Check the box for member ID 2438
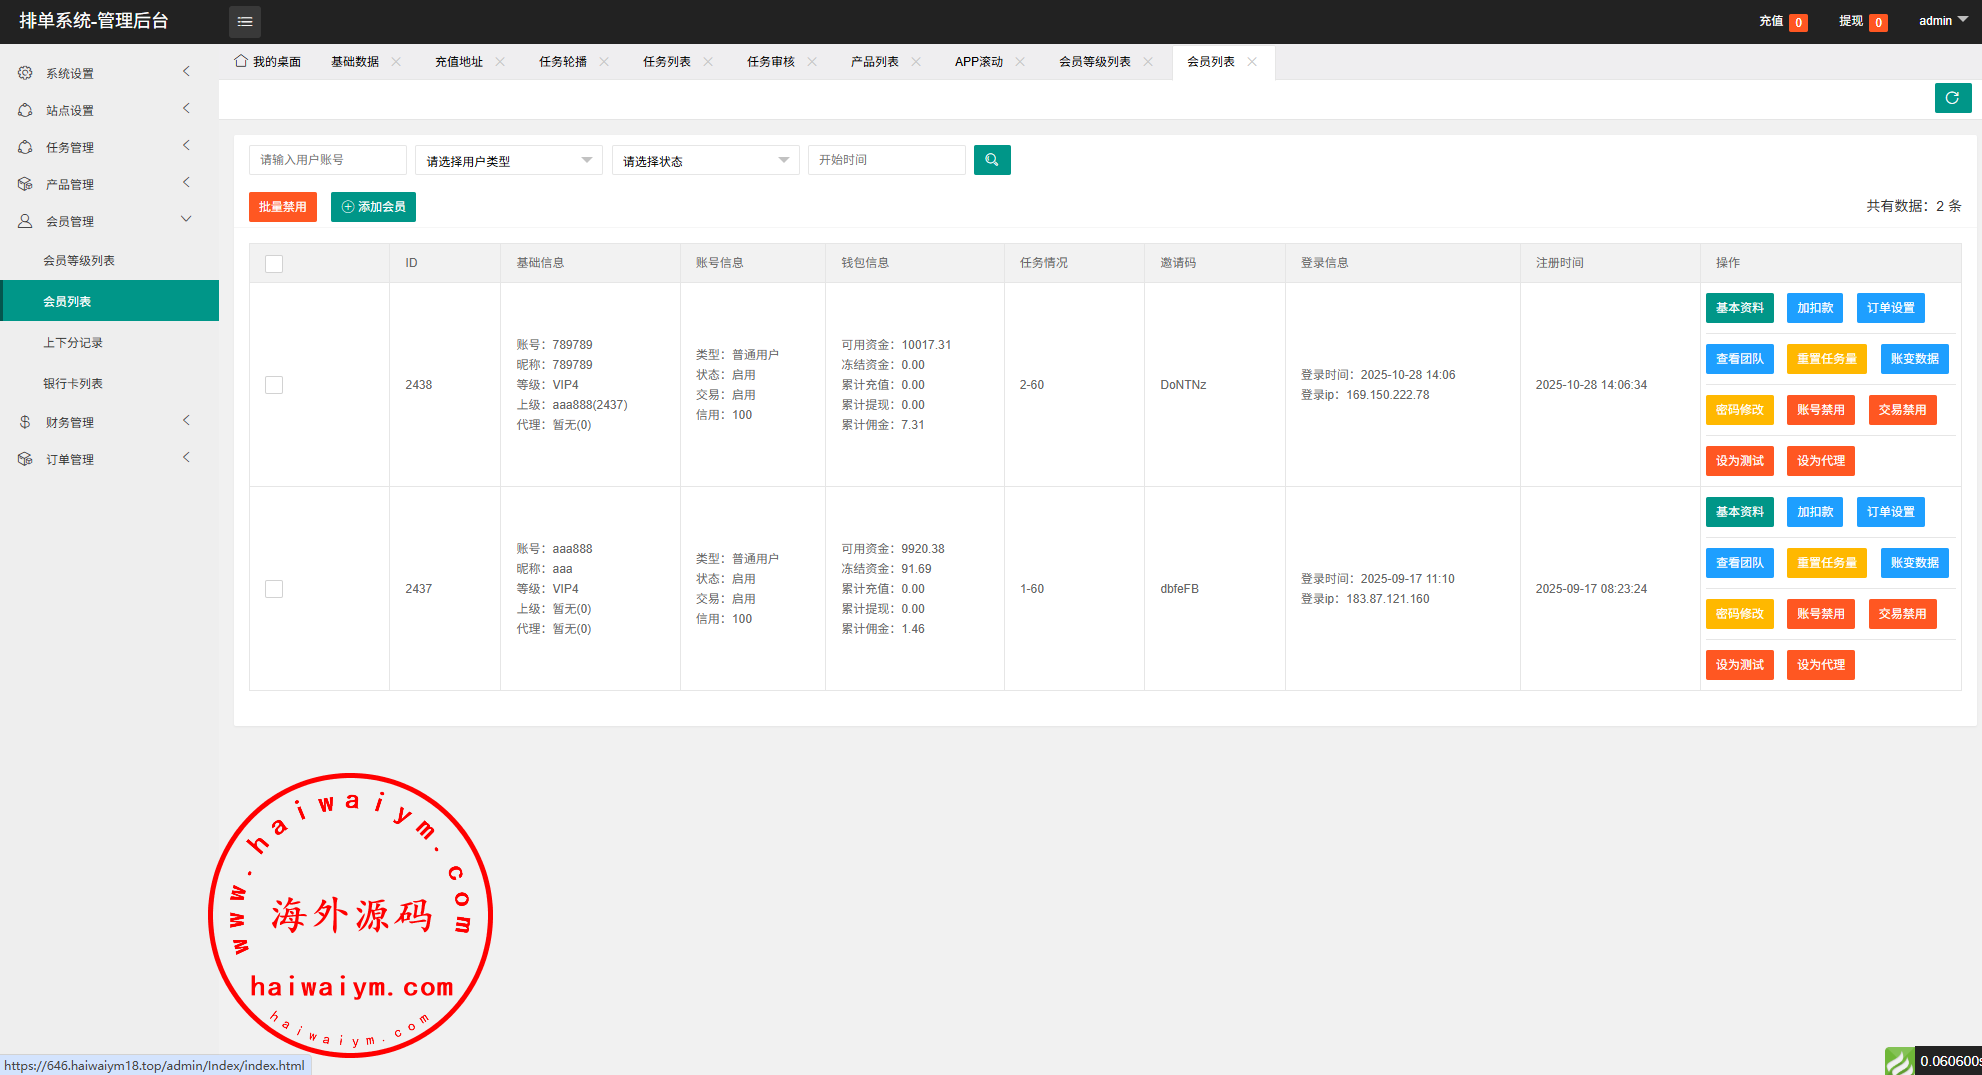This screenshot has width=1982, height=1075. tap(274, 385)
